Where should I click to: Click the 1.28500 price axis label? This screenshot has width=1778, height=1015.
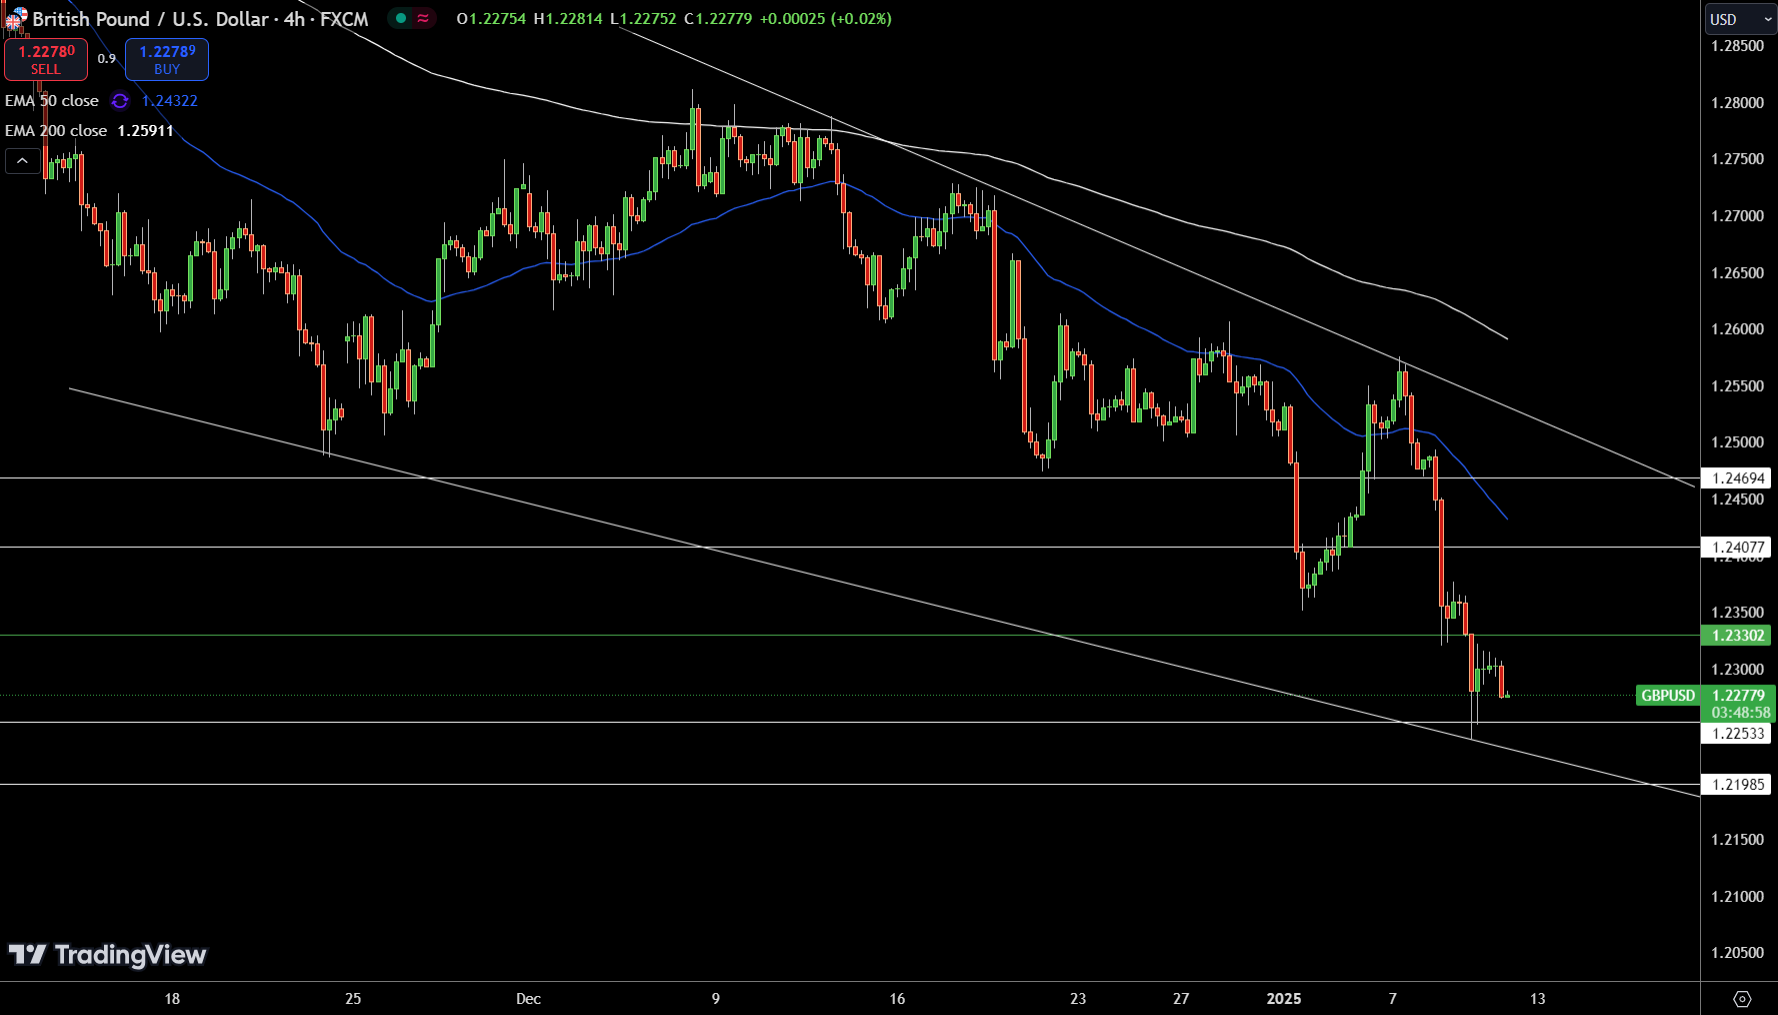coord(1737,46)
